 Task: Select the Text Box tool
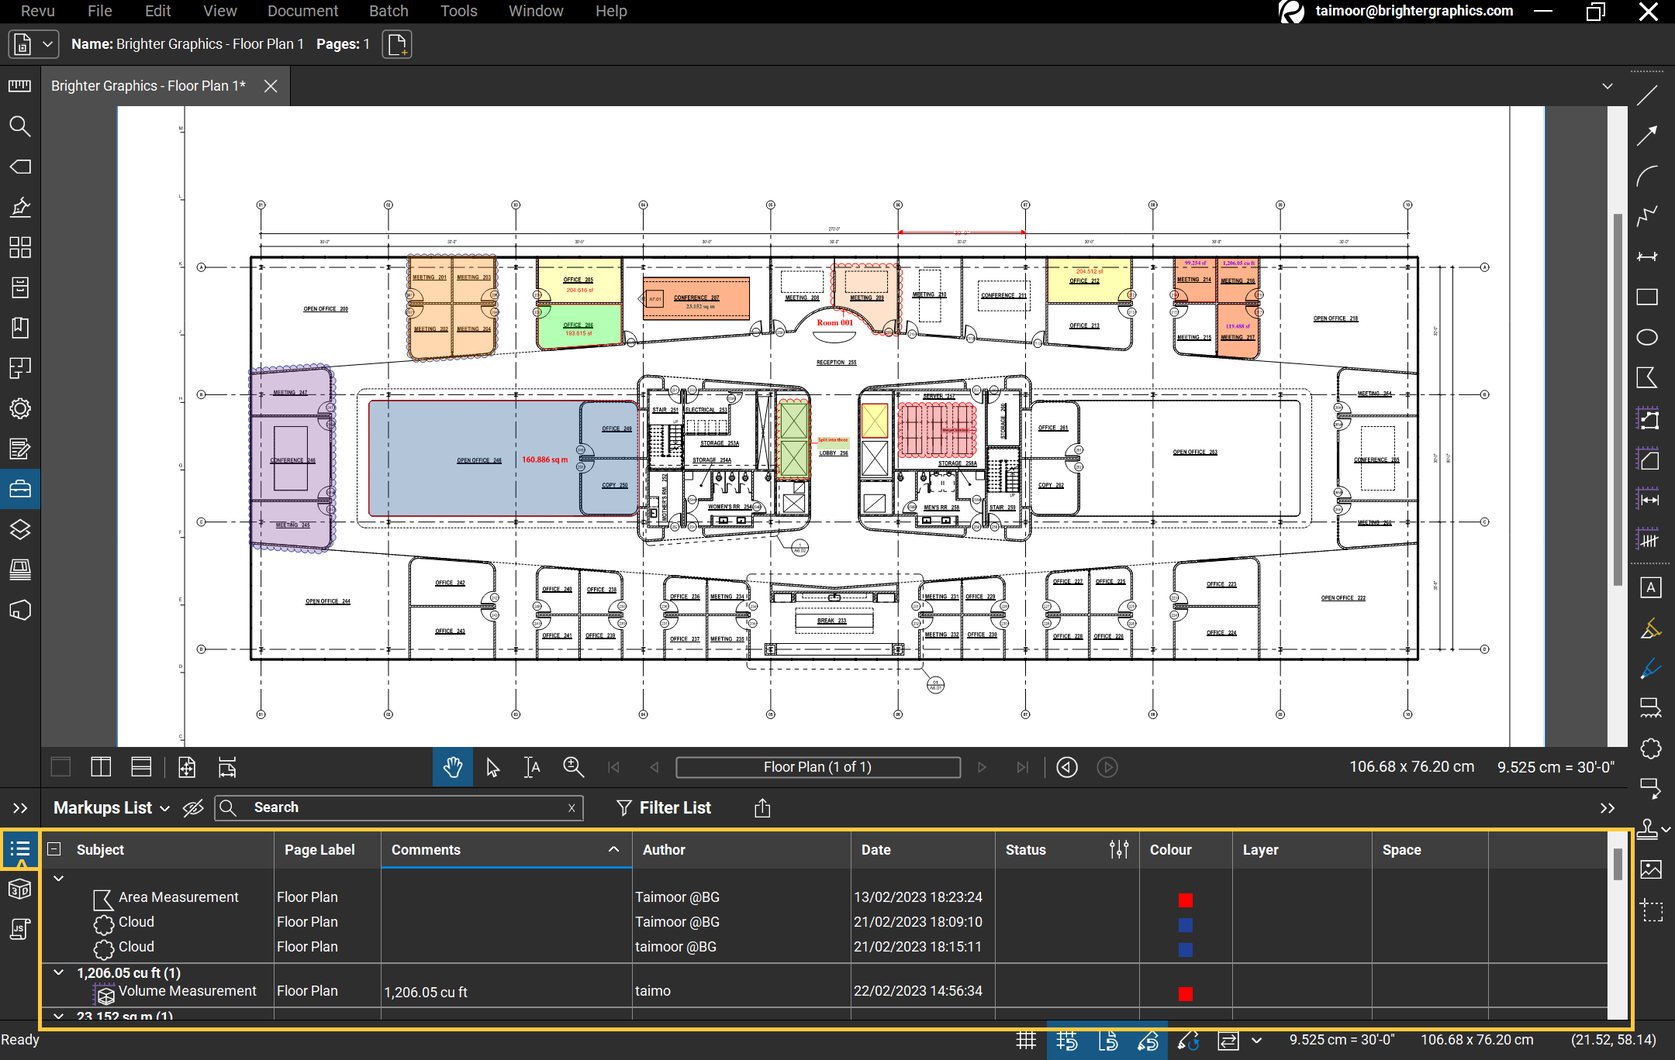pyautogui.click(x=1651, y=588)
